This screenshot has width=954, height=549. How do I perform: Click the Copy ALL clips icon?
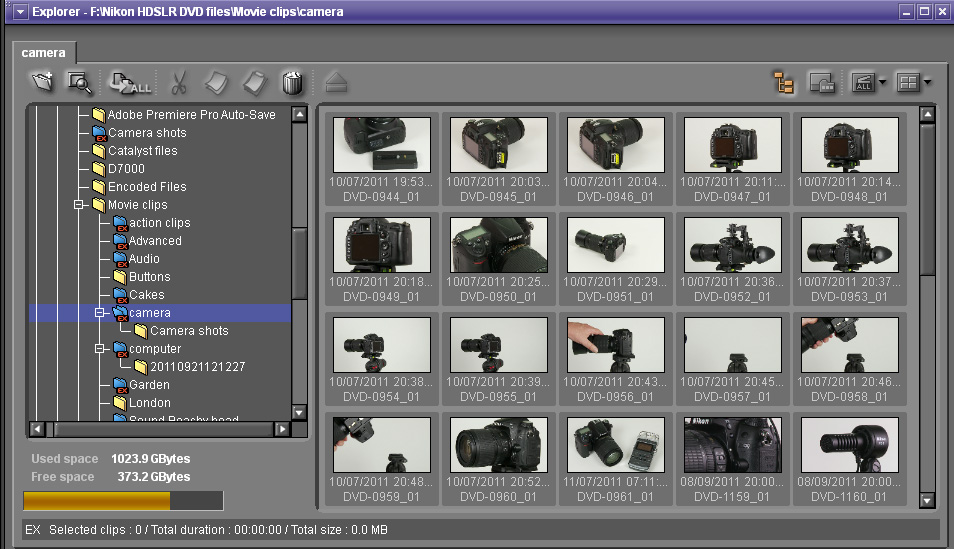[x=130, y=82]
